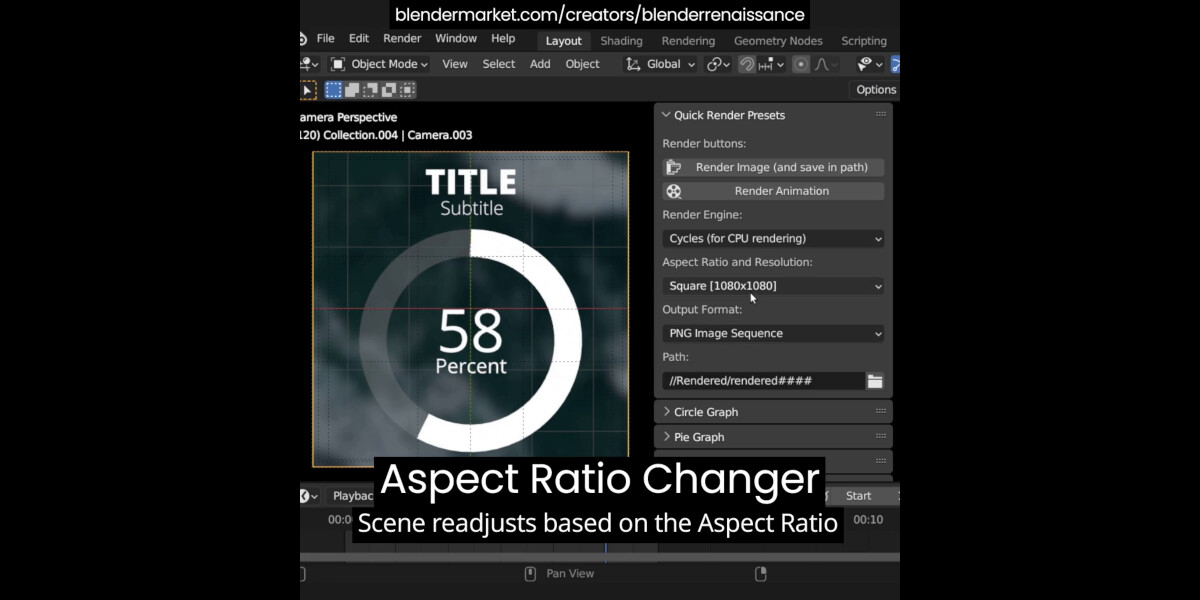Open the Aspect Ratio dropdown showing Square [1080x1080]
The image size is (1200, 600).
772,285
